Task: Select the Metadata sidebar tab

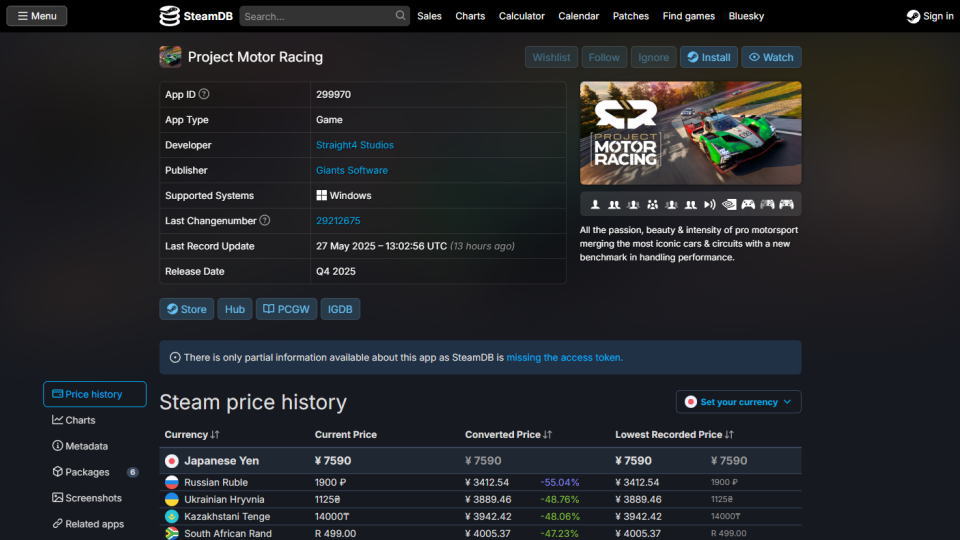Action: point(95,446)
